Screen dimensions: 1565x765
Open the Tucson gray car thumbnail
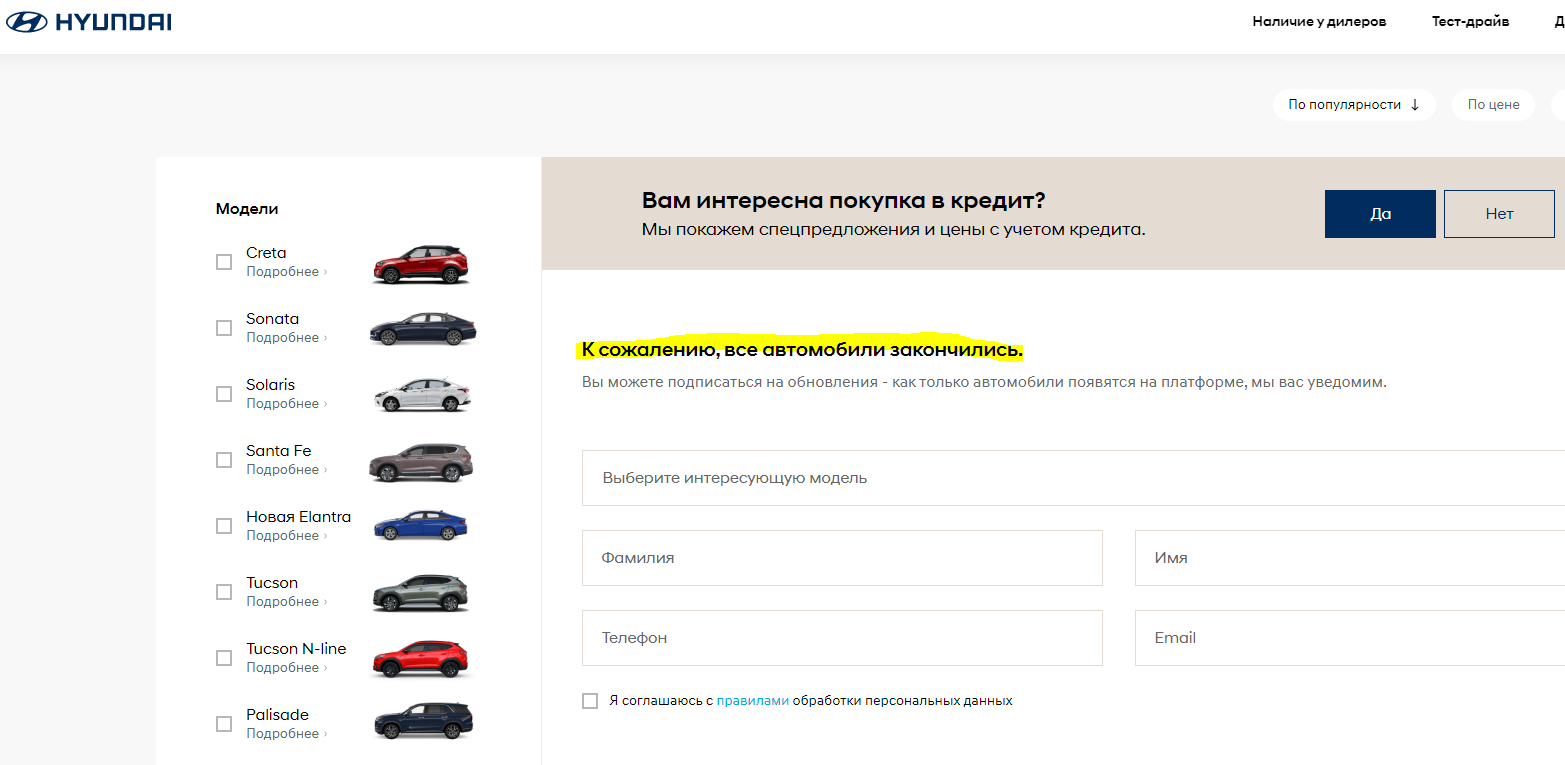(421, 593)
